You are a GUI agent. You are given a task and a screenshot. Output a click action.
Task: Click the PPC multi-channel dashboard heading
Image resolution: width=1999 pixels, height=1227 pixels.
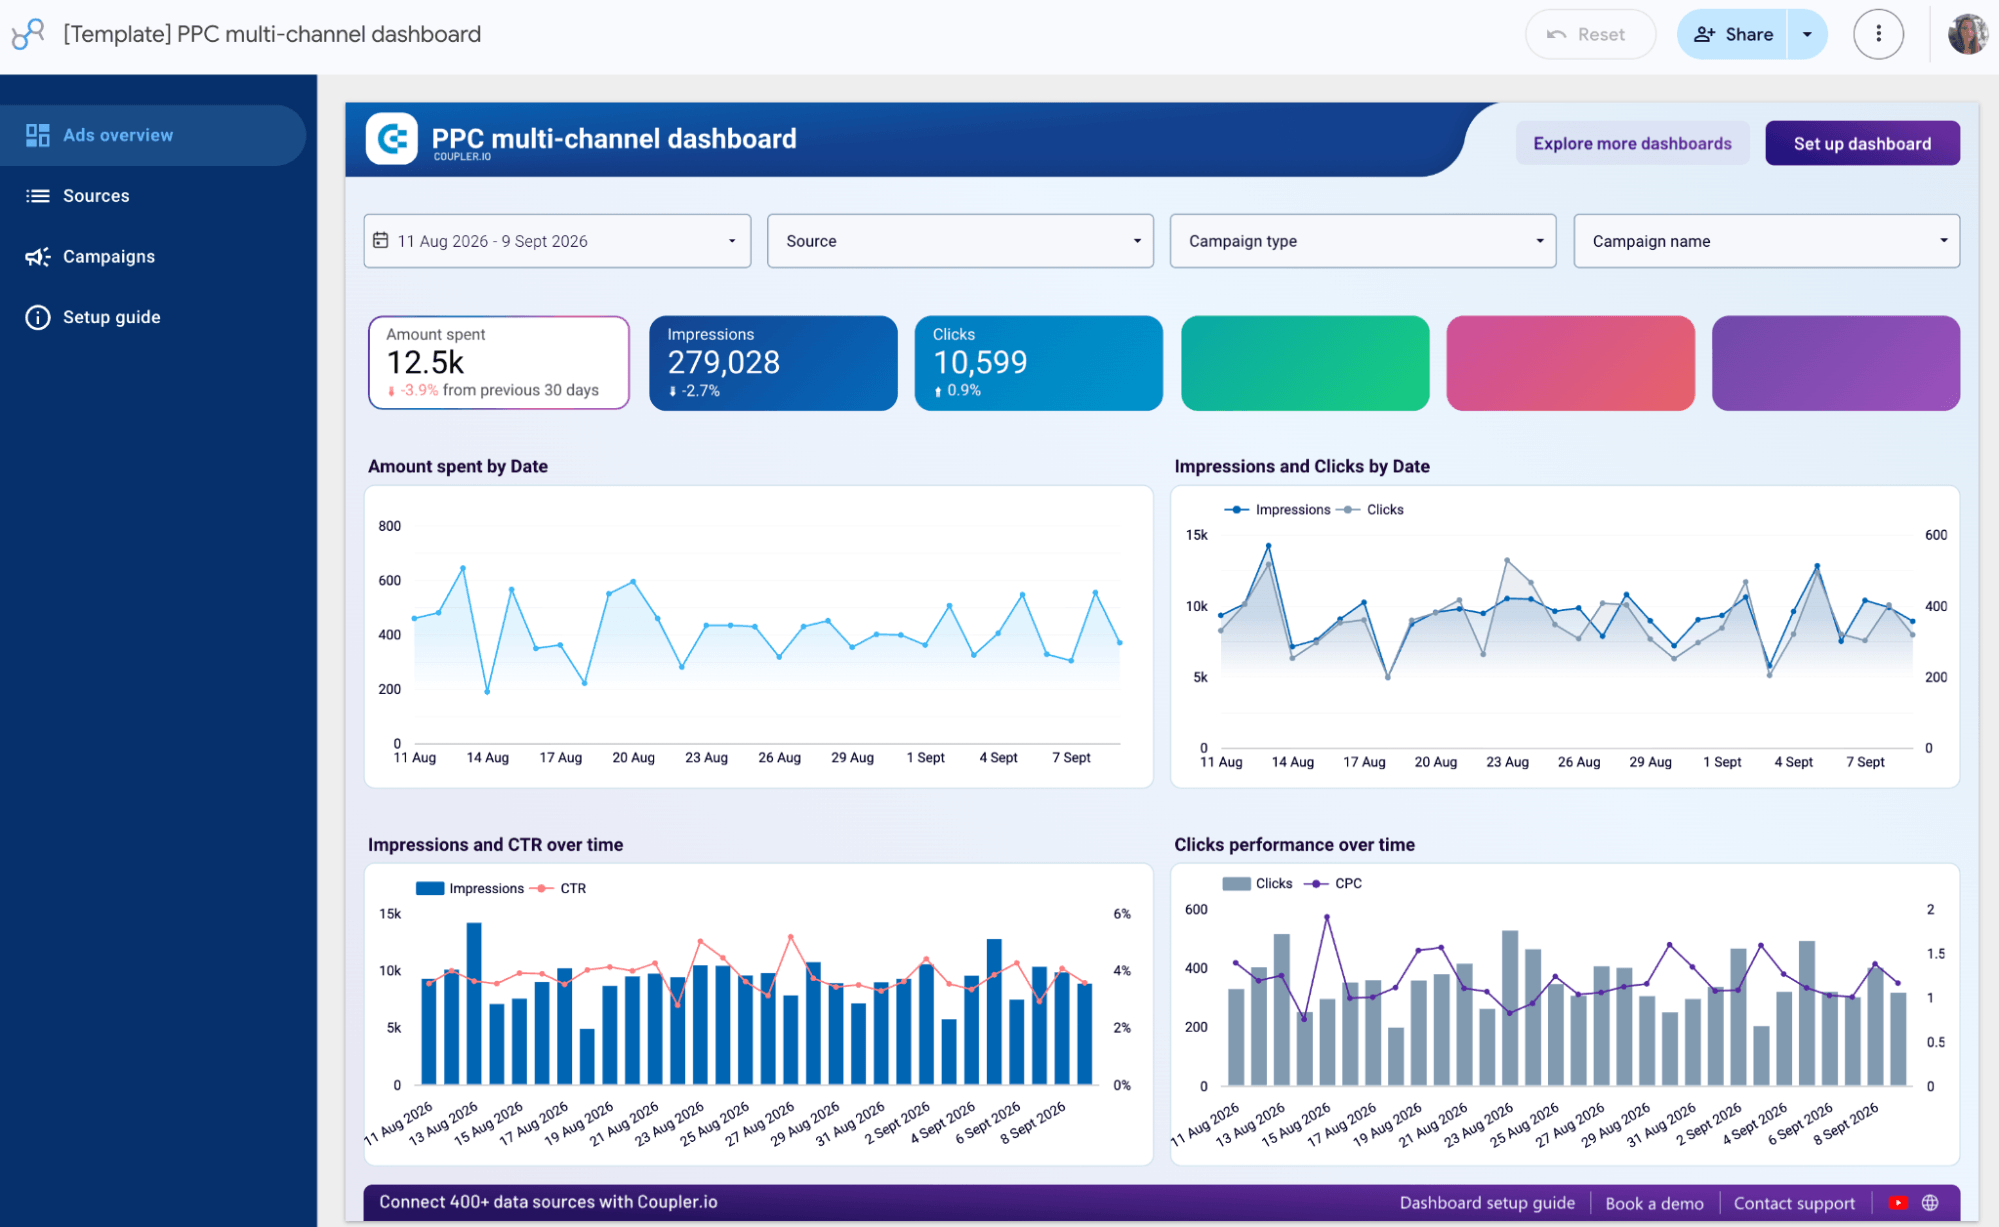pos(614,138)
